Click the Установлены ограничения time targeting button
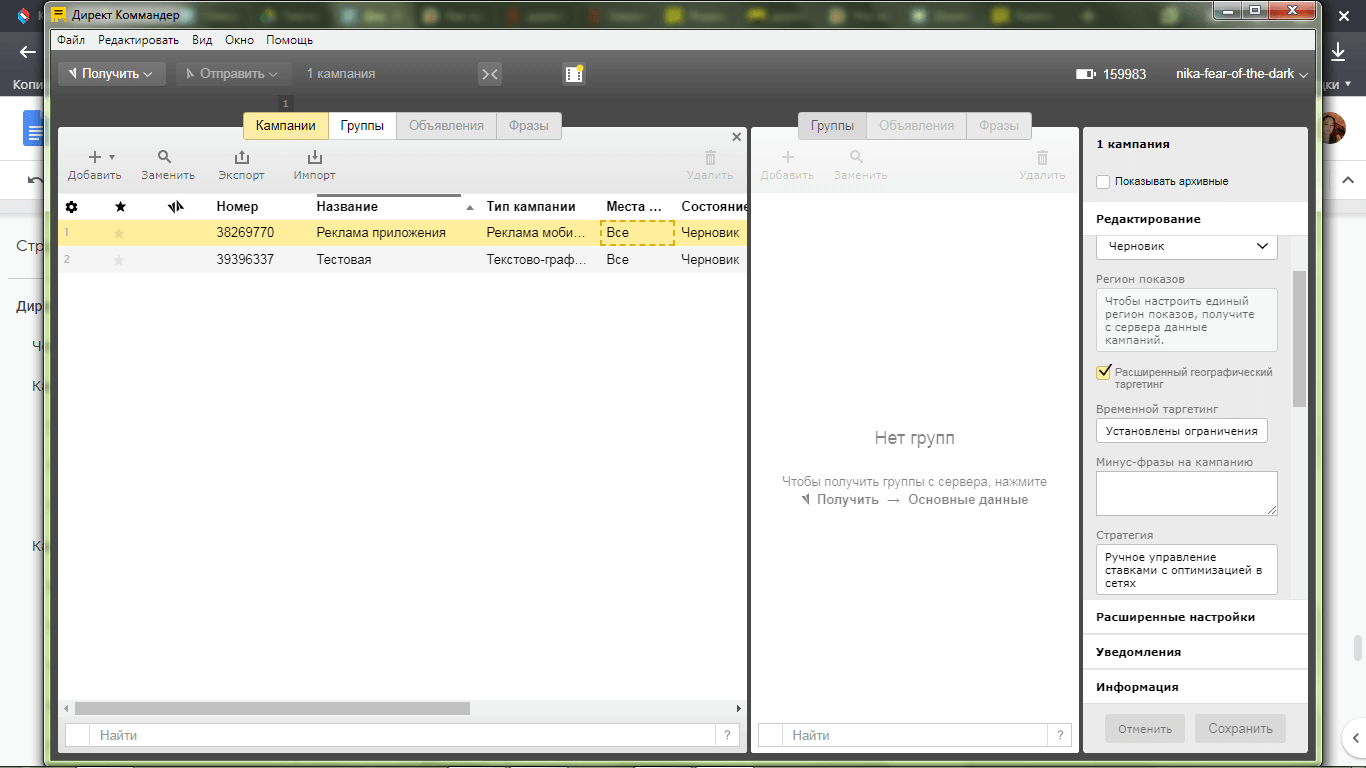 point(1181,431)
